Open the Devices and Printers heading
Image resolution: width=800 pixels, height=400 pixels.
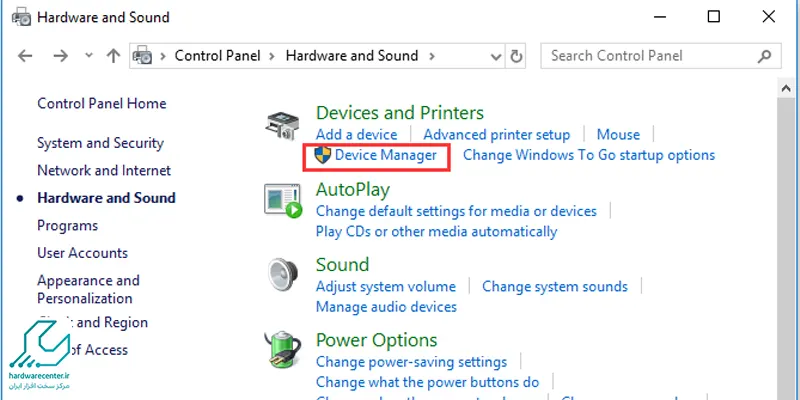(399, 113)
